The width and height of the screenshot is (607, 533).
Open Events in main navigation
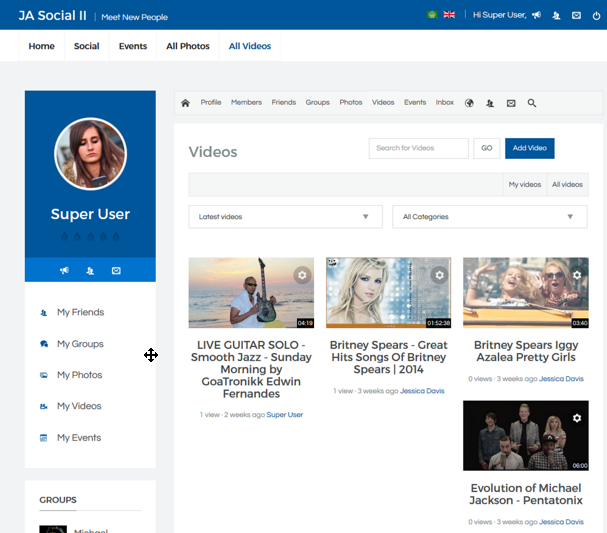[x=133, y=46]
